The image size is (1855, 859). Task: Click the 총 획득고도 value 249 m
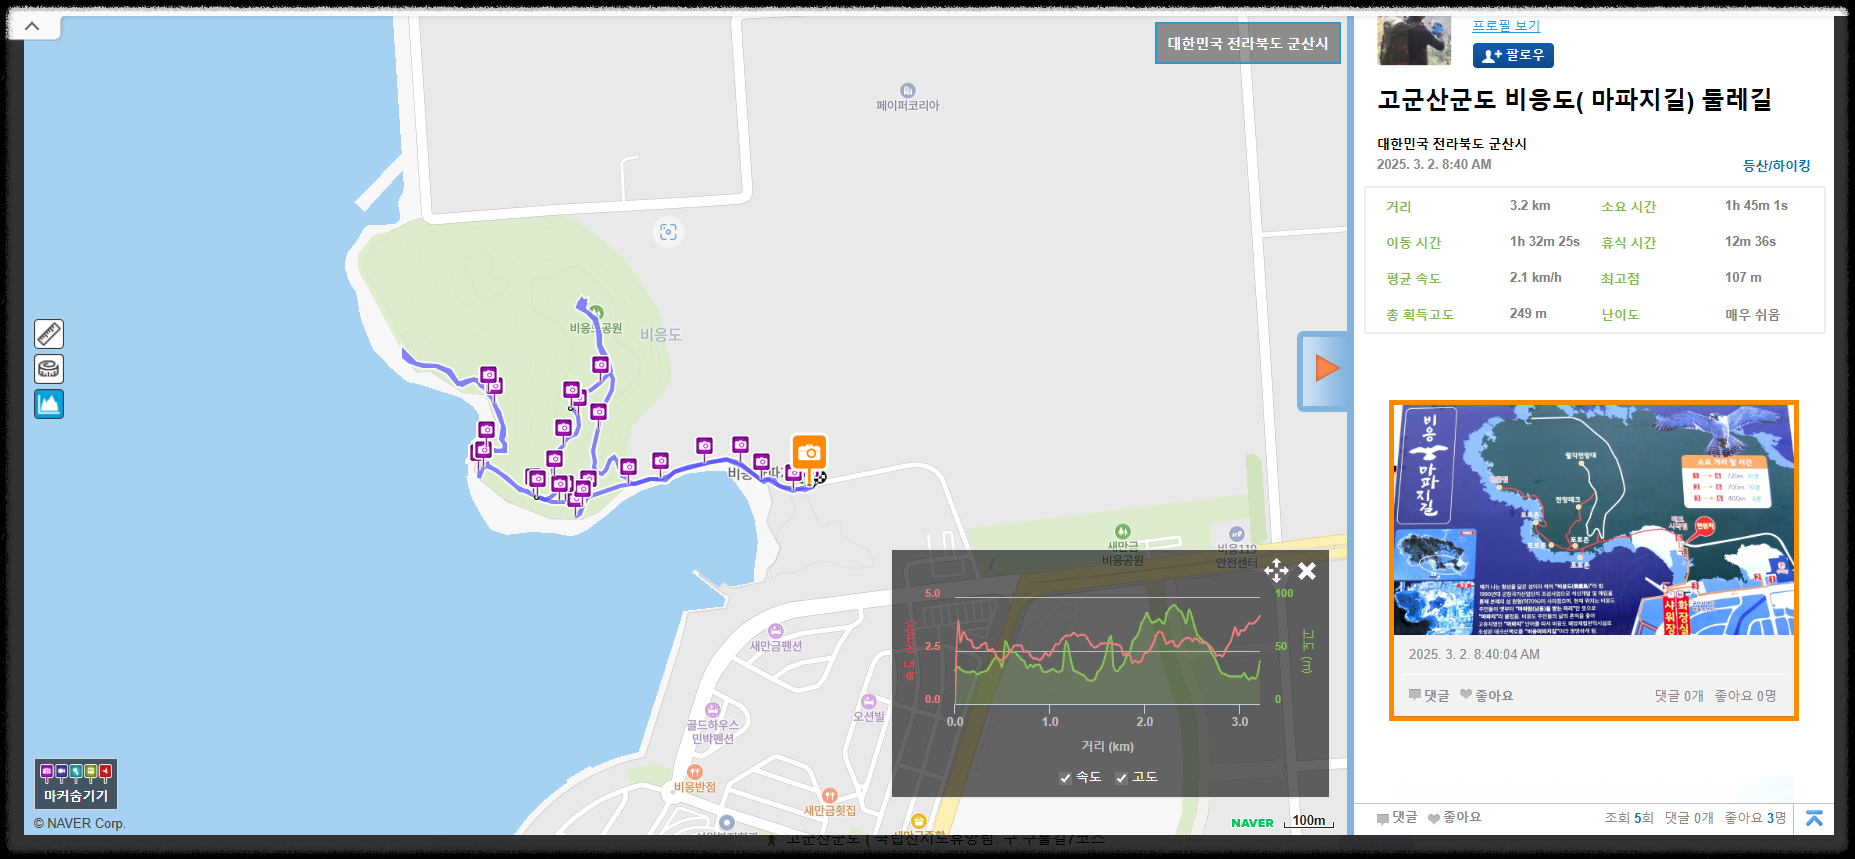coord(1528,313)
